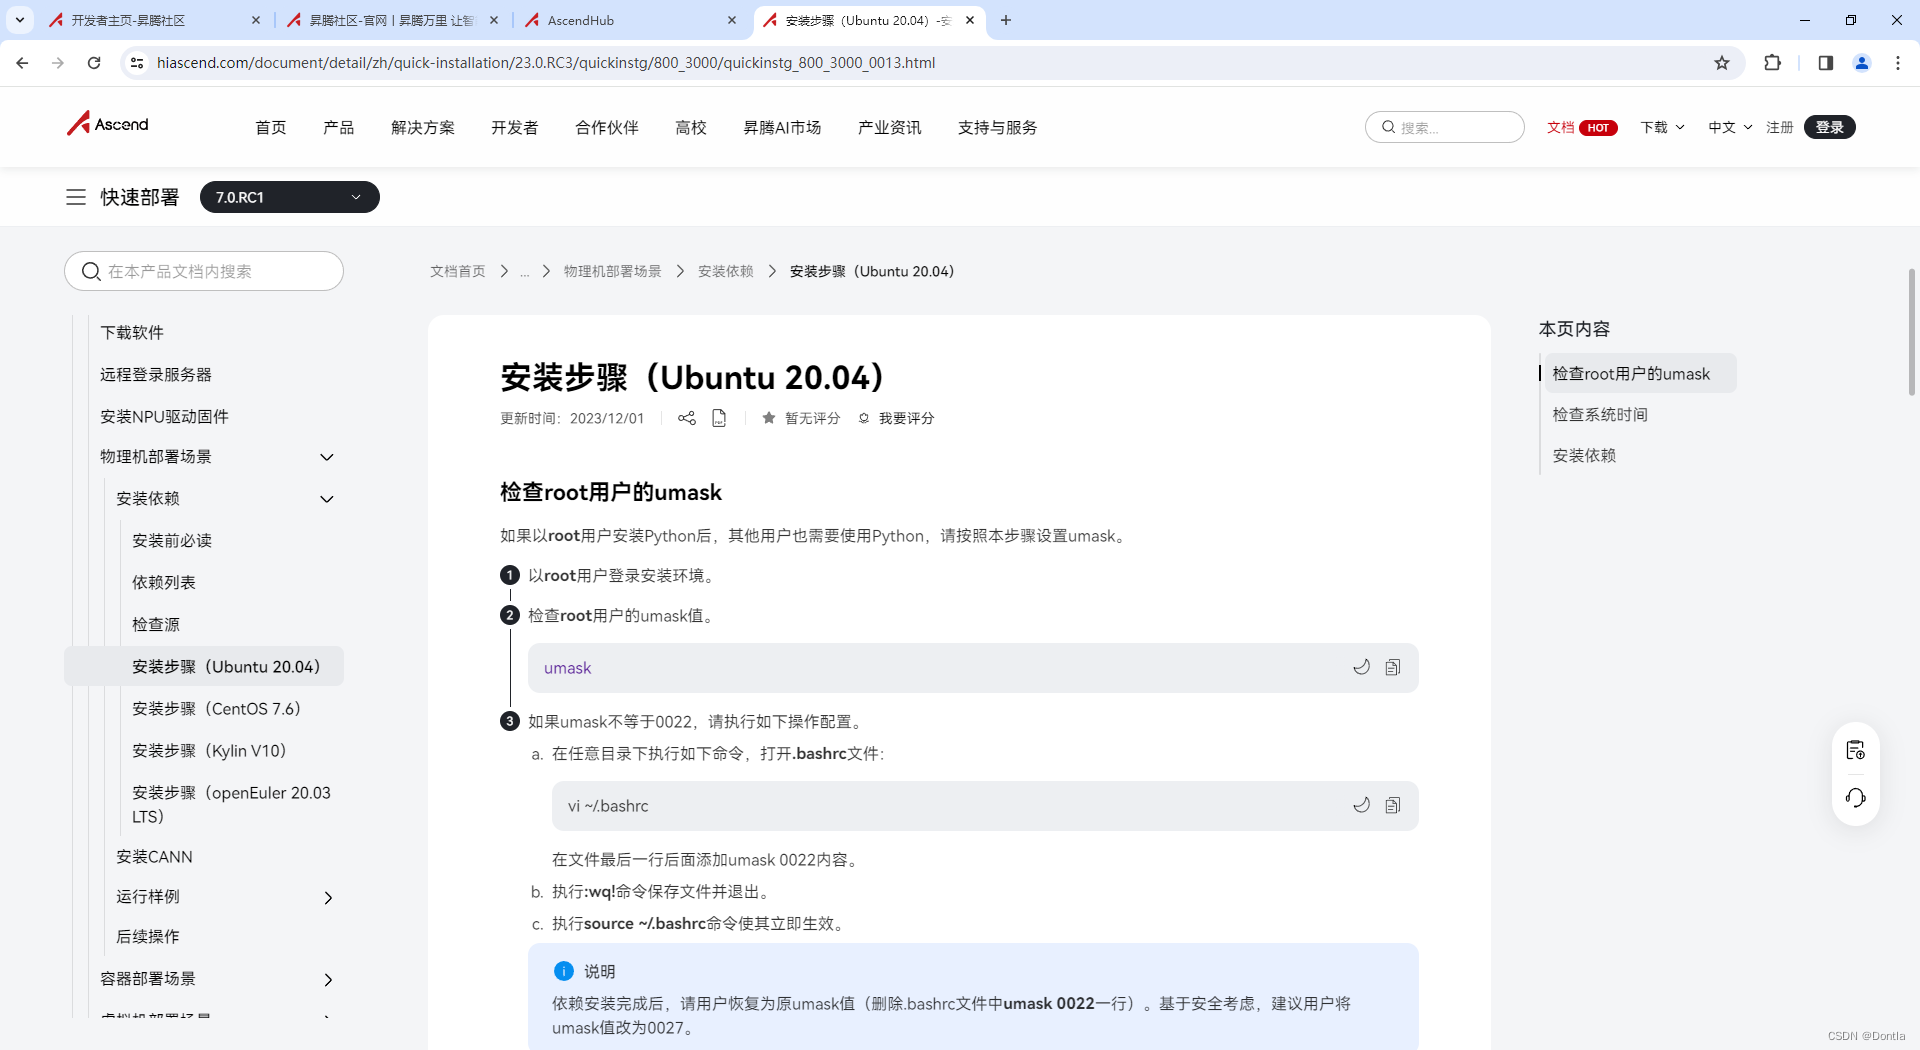This screenshot has height=1050, width=1920.
Task: Open the browser extensions puzzle icon
Action: (x=1773, y=62)
